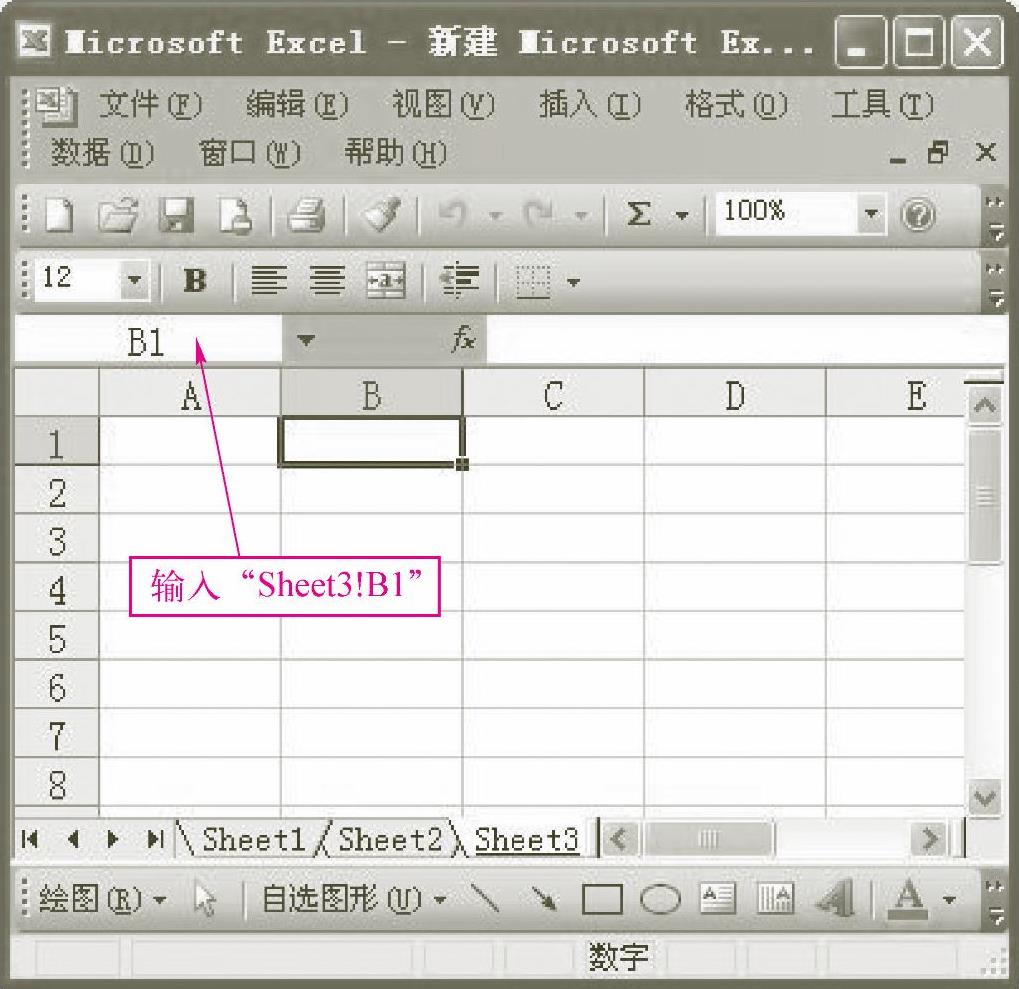Apply font color with the A icon
This screenshot has height=989, width=1019.
[908, 899]
